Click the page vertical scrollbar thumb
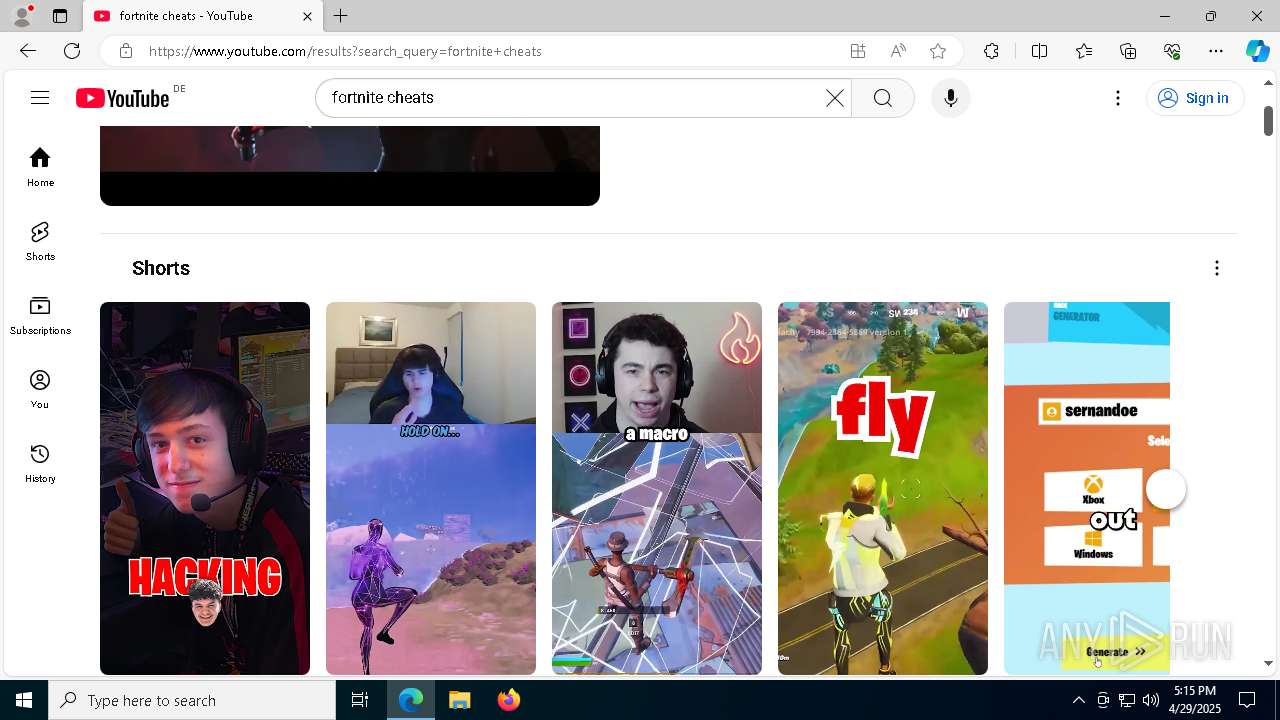The width and height of the screenshot is (1280, 720). [1268, 120]
